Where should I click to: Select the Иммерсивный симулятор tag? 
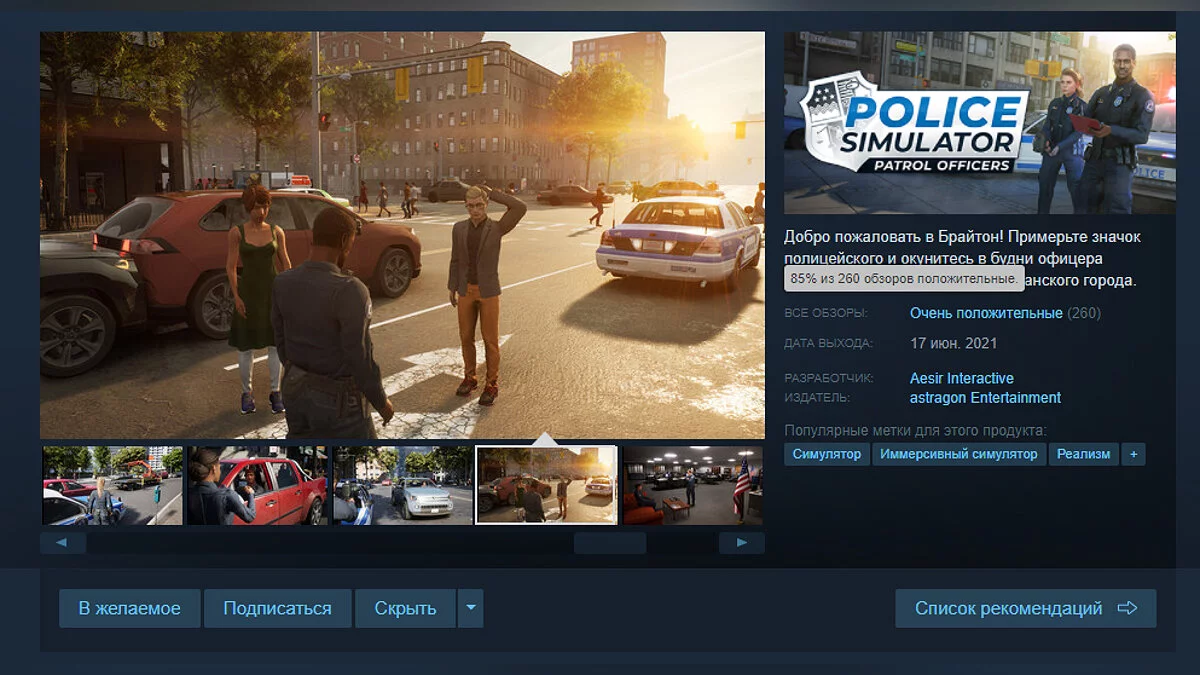pyautogui.click(x=959, y=454)
